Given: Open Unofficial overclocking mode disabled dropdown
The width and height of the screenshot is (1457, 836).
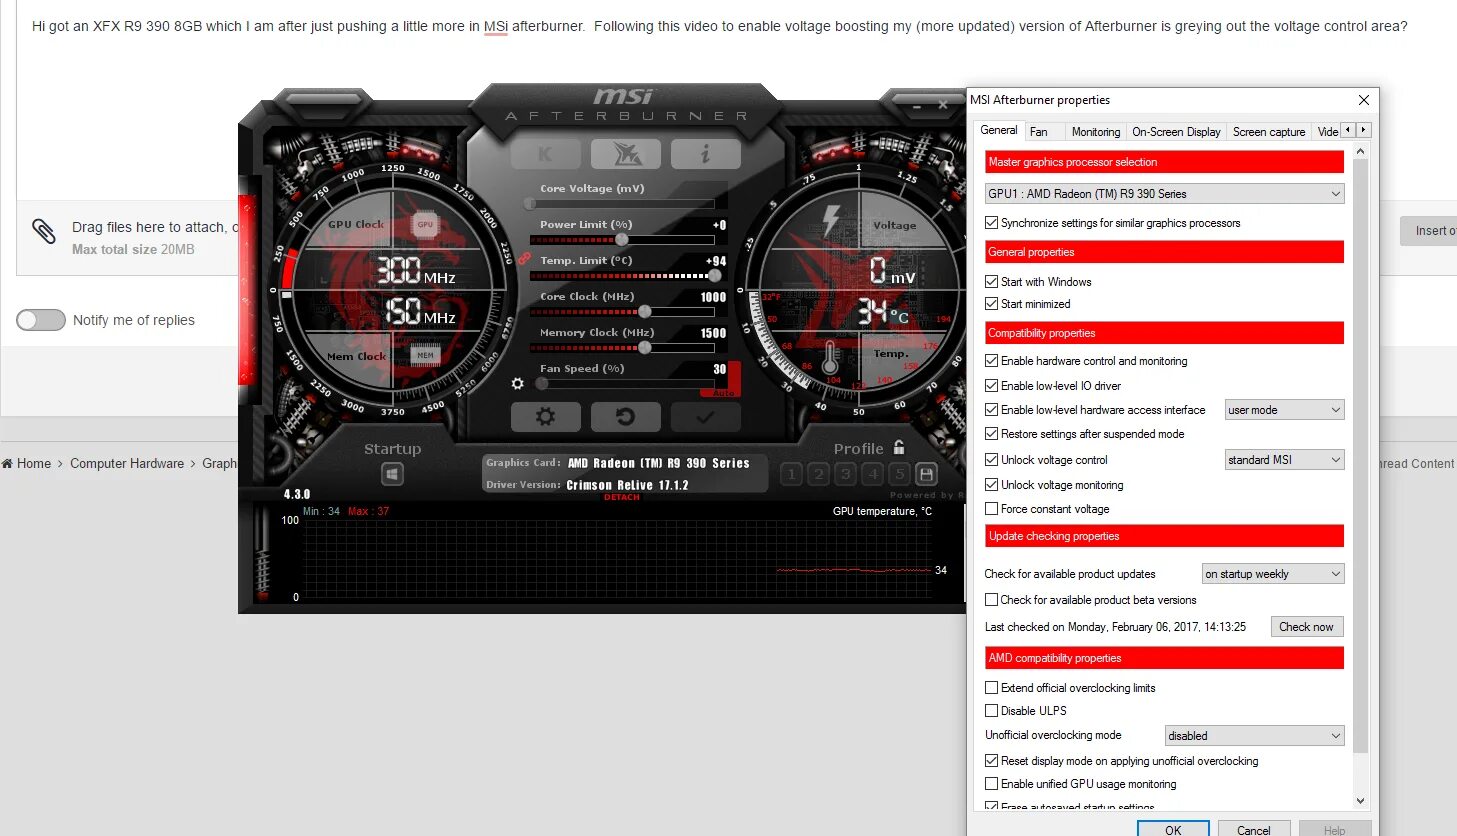Looking at the screenshot, I should [x=1254, y=736].
